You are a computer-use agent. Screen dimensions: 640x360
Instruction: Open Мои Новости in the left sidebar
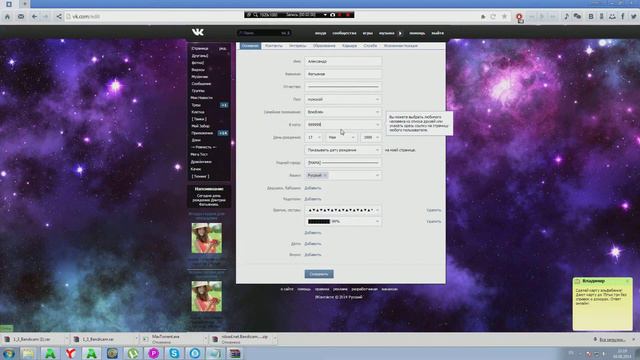201,98
